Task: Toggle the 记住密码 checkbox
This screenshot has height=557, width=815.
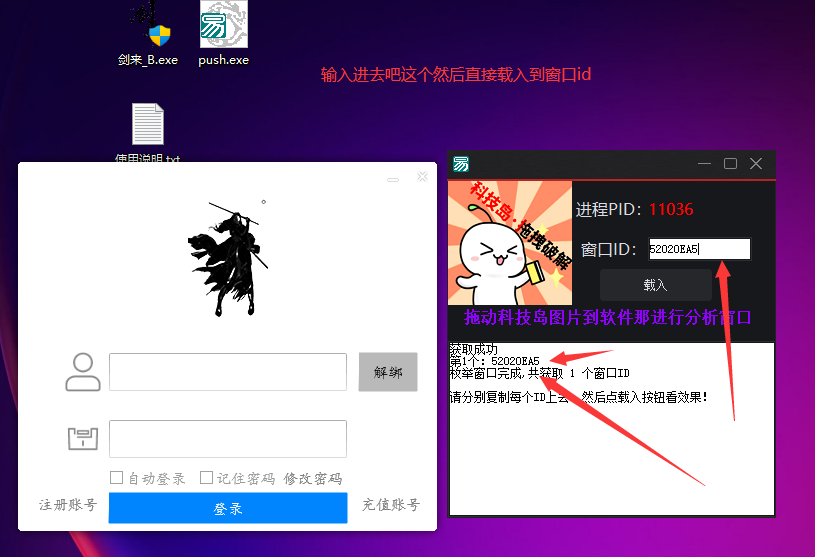Action: pyautogui.click(x=207, y=478)
